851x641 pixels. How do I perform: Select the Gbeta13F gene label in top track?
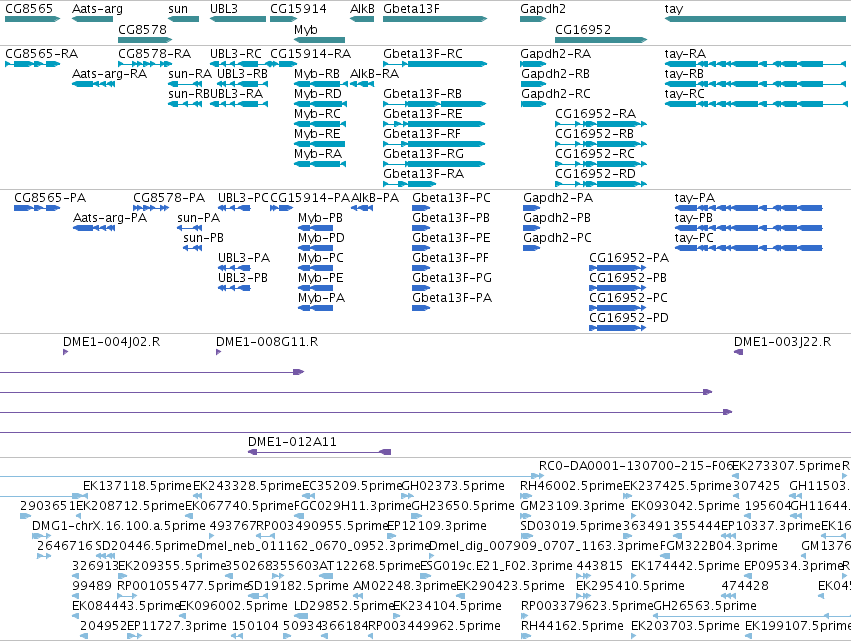411,9
